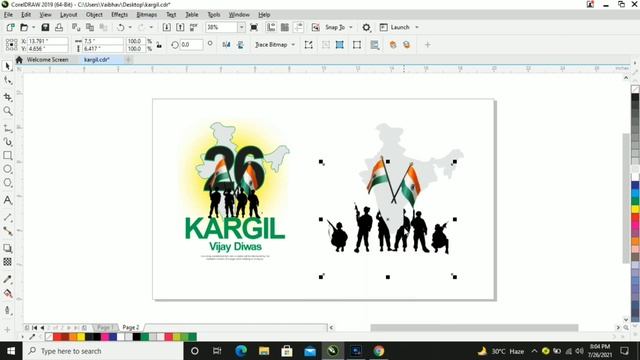Viewport: 640px width, 360px height.
Task: Click the Trace Bitmap button
Action: tap(271, 45)
